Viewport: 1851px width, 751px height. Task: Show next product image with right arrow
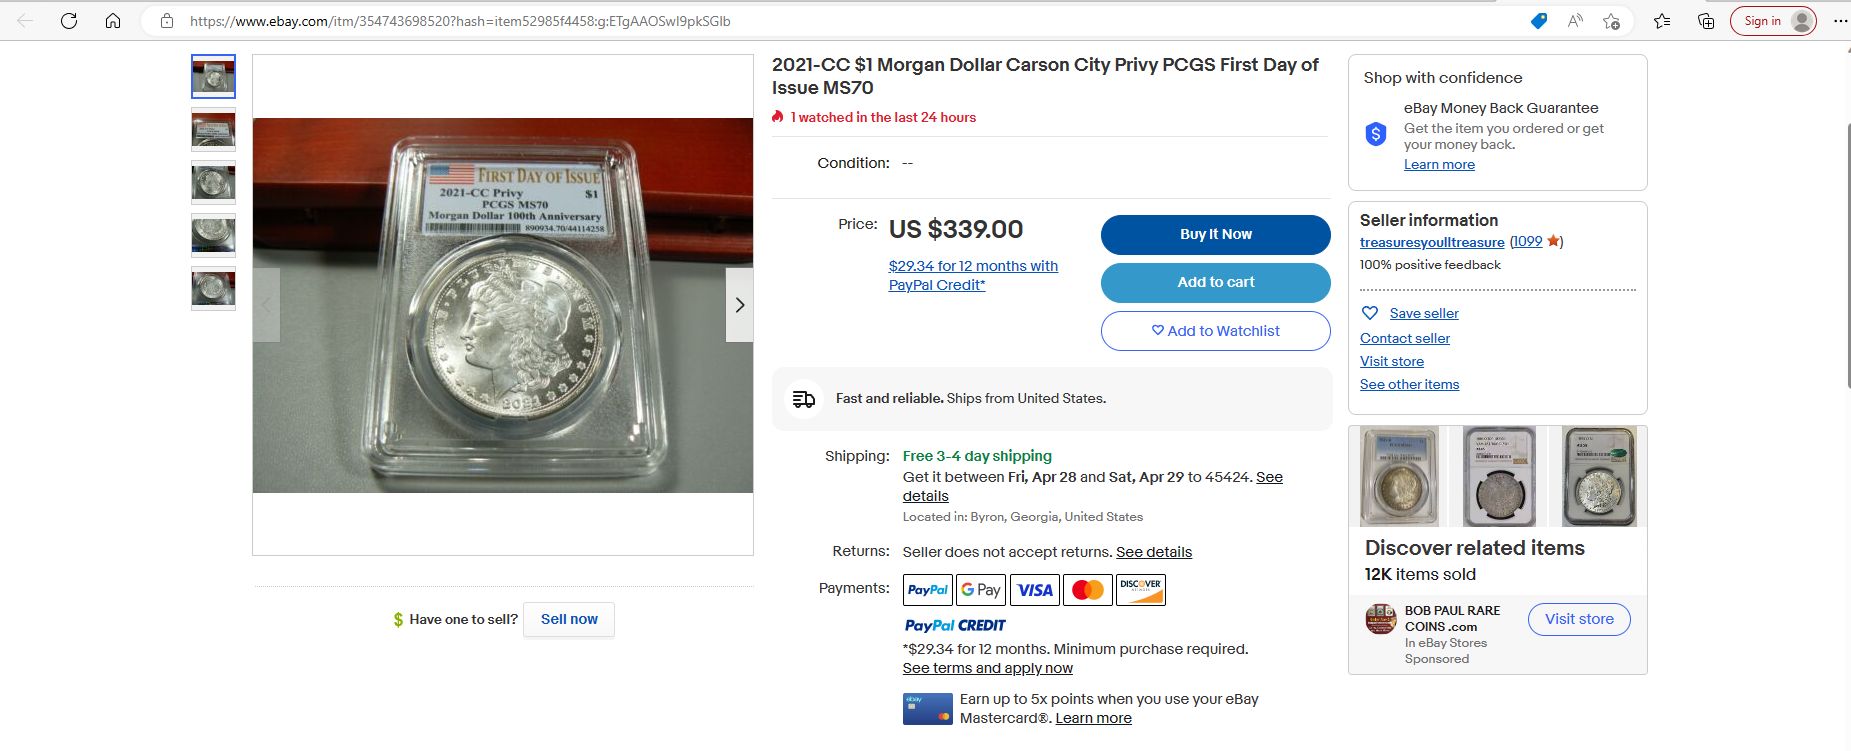tap(739, 305)
